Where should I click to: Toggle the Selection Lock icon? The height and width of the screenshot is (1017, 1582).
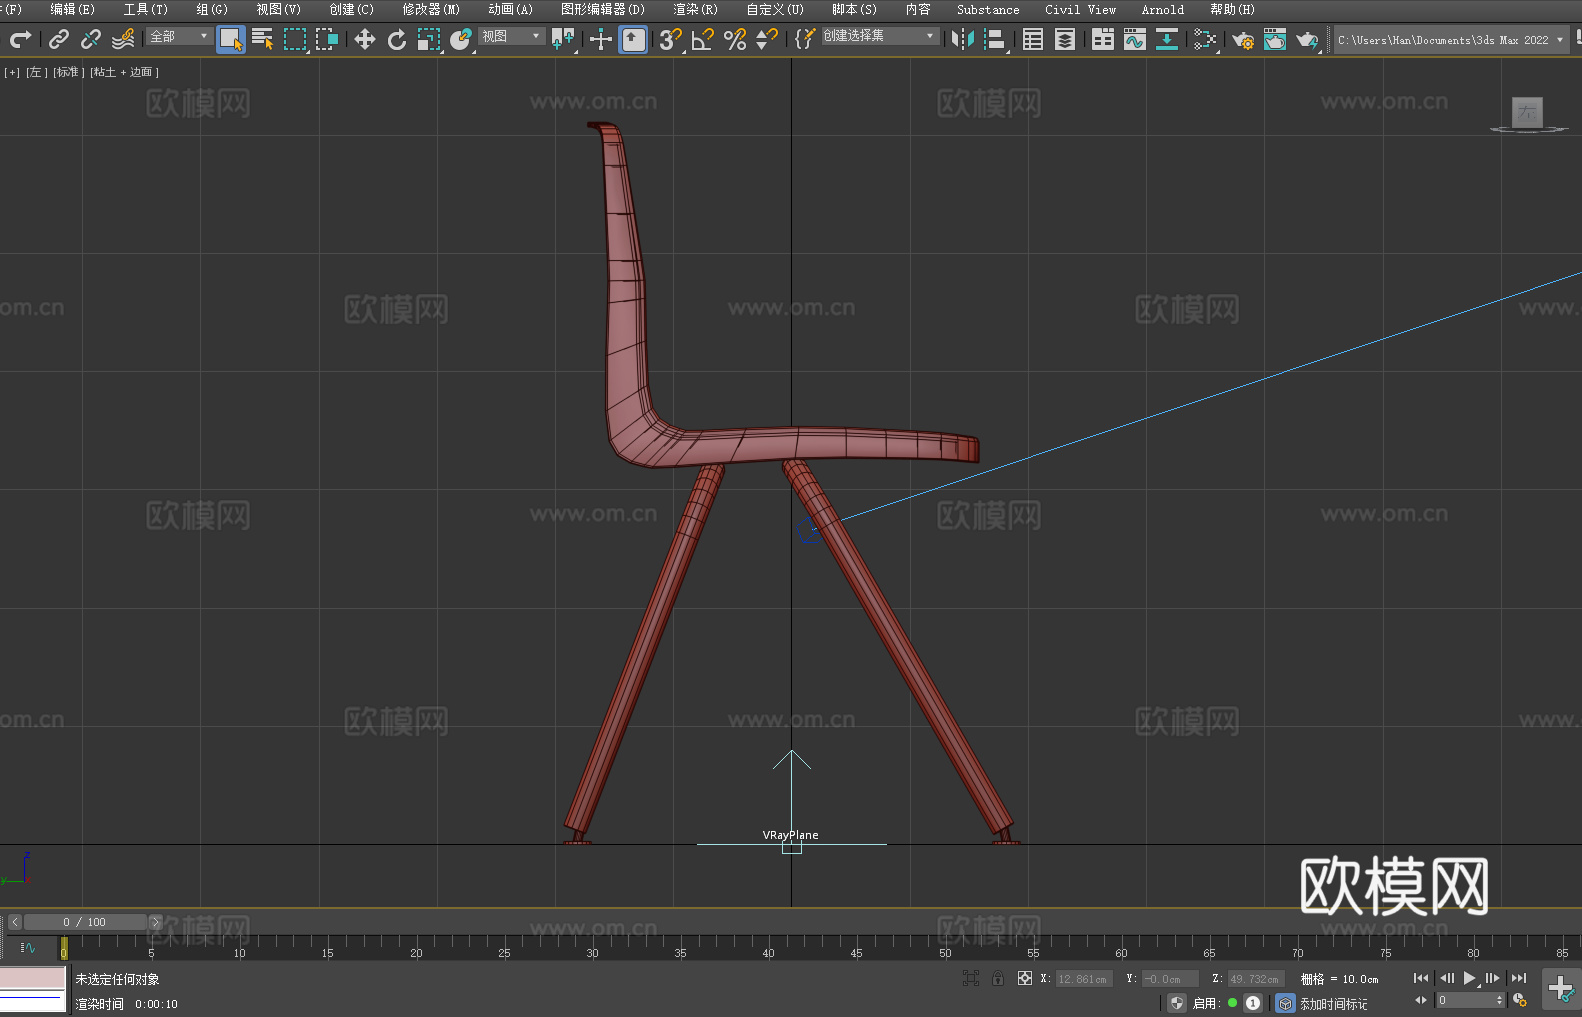pyautogui.click(x=998, y=978)
